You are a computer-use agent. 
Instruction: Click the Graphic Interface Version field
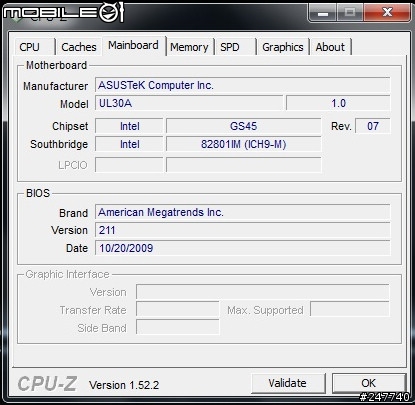263,292
